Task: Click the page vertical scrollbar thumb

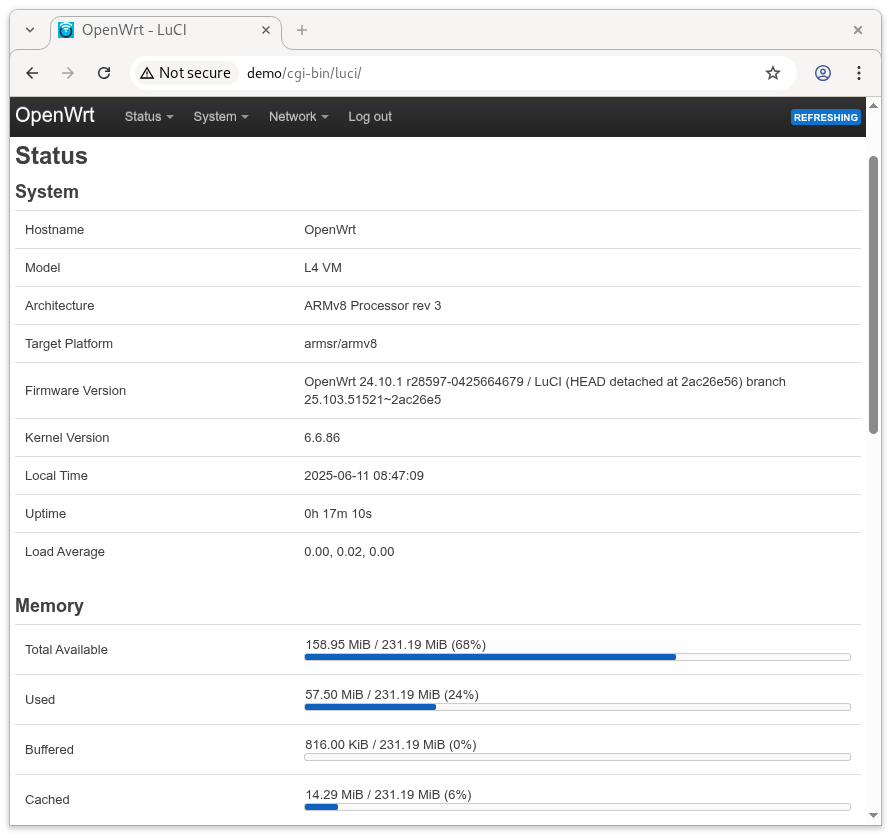Action: pyautogui.click(x=873, y=294)
